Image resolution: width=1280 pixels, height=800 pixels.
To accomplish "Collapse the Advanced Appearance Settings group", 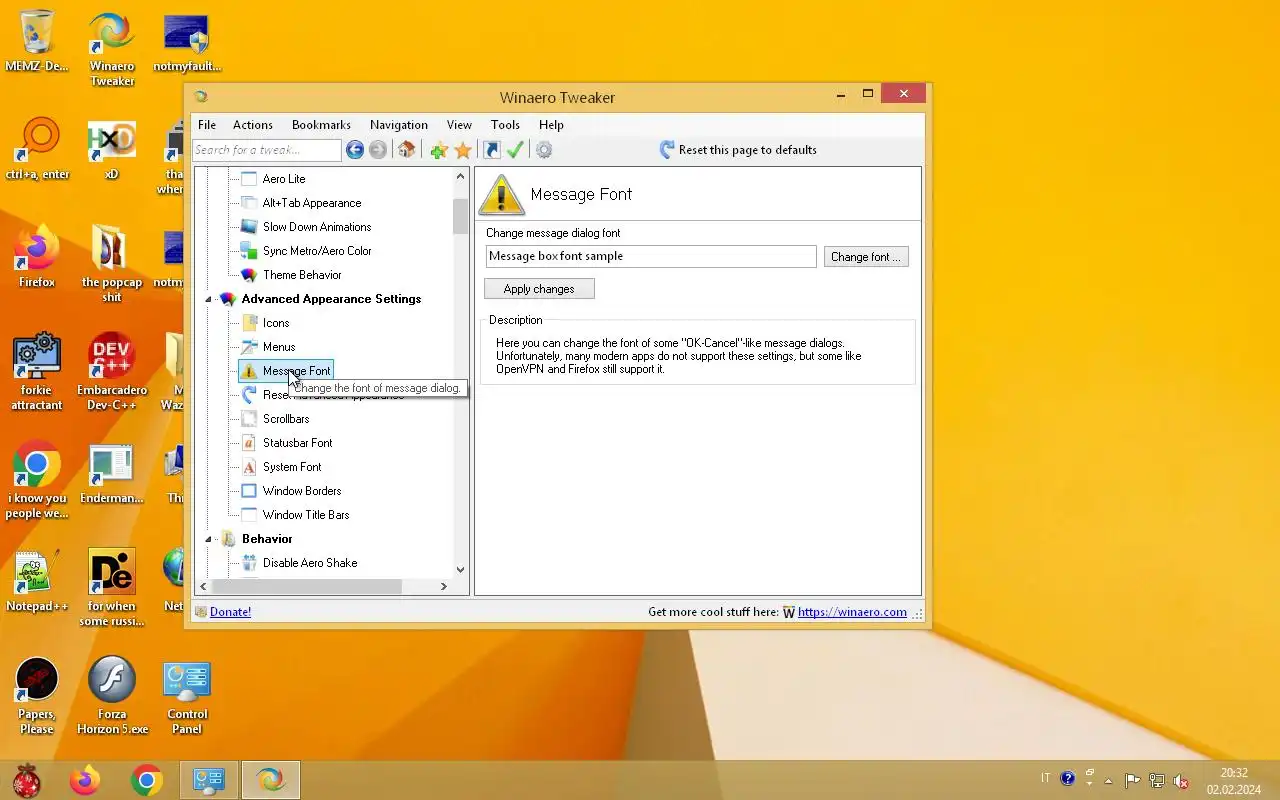I will (209, 299).
